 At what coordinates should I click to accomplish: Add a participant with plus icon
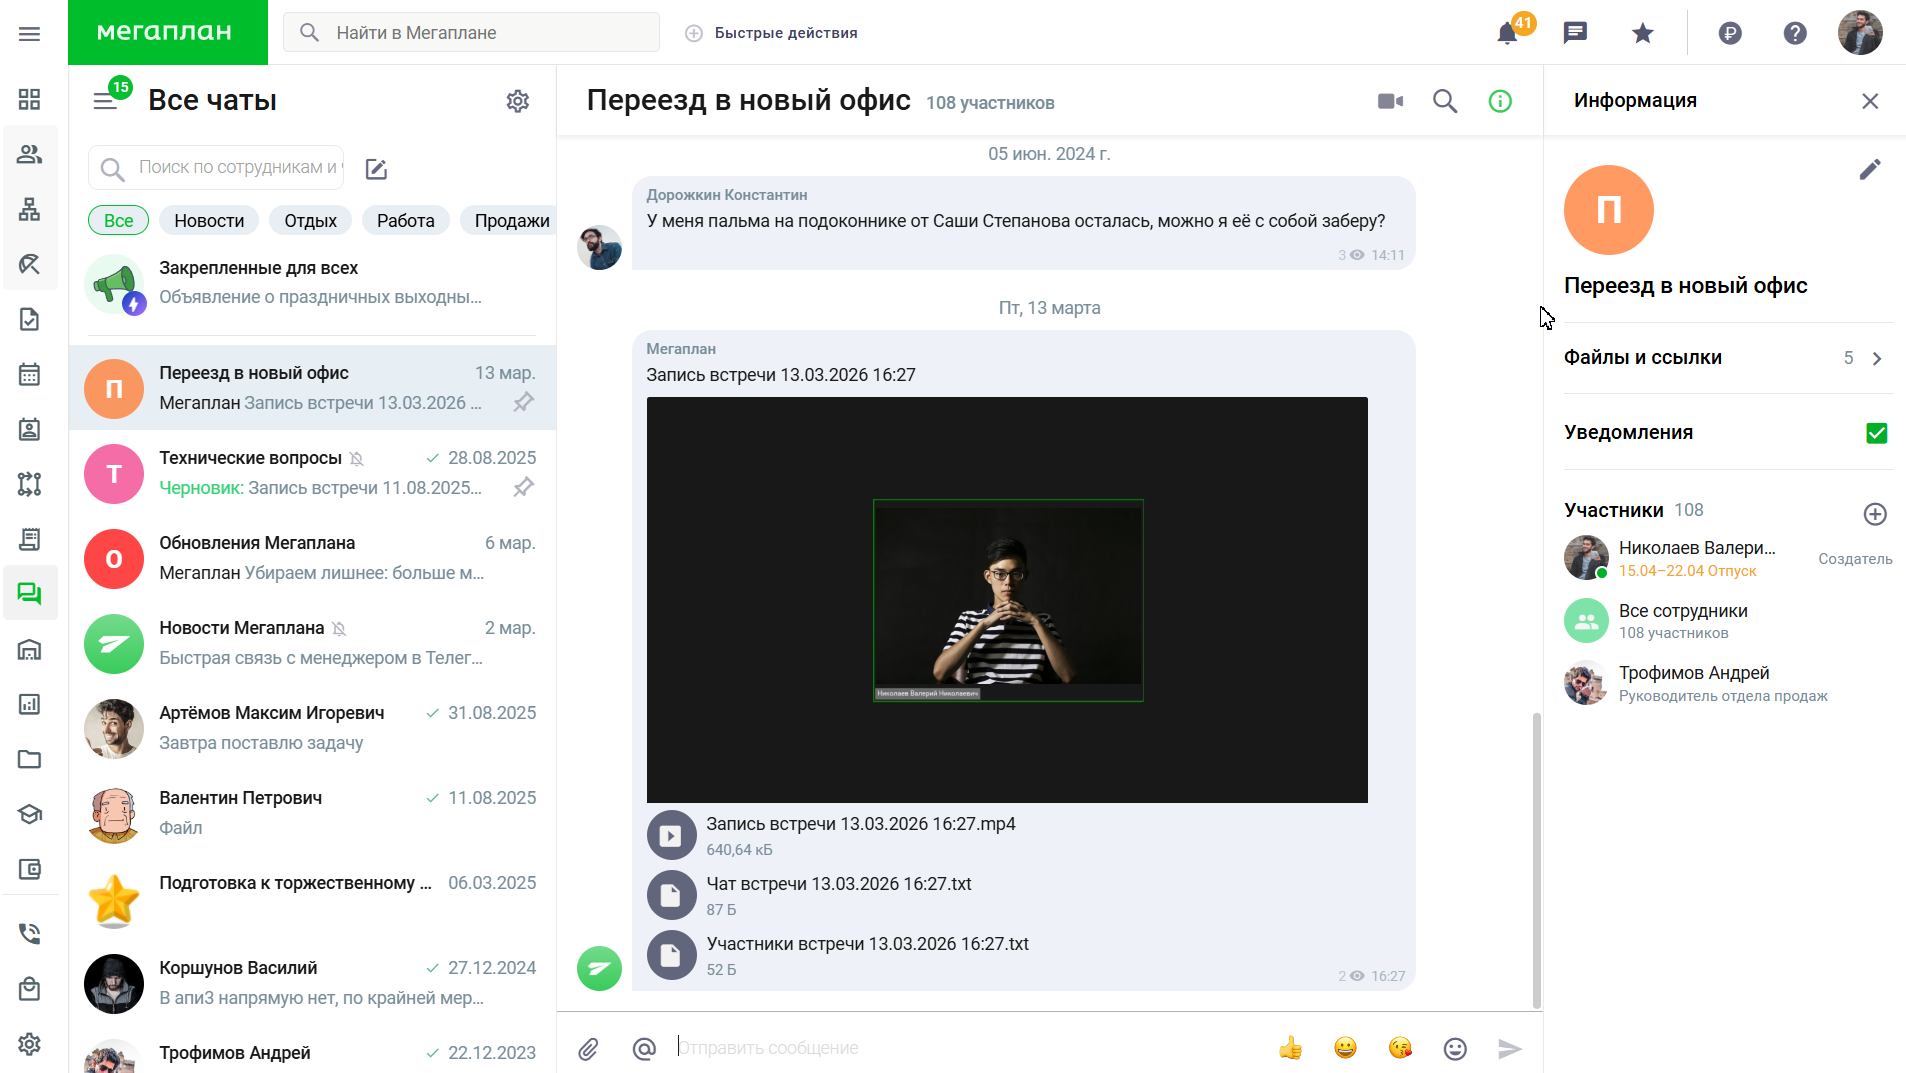tap(1875, 514)
